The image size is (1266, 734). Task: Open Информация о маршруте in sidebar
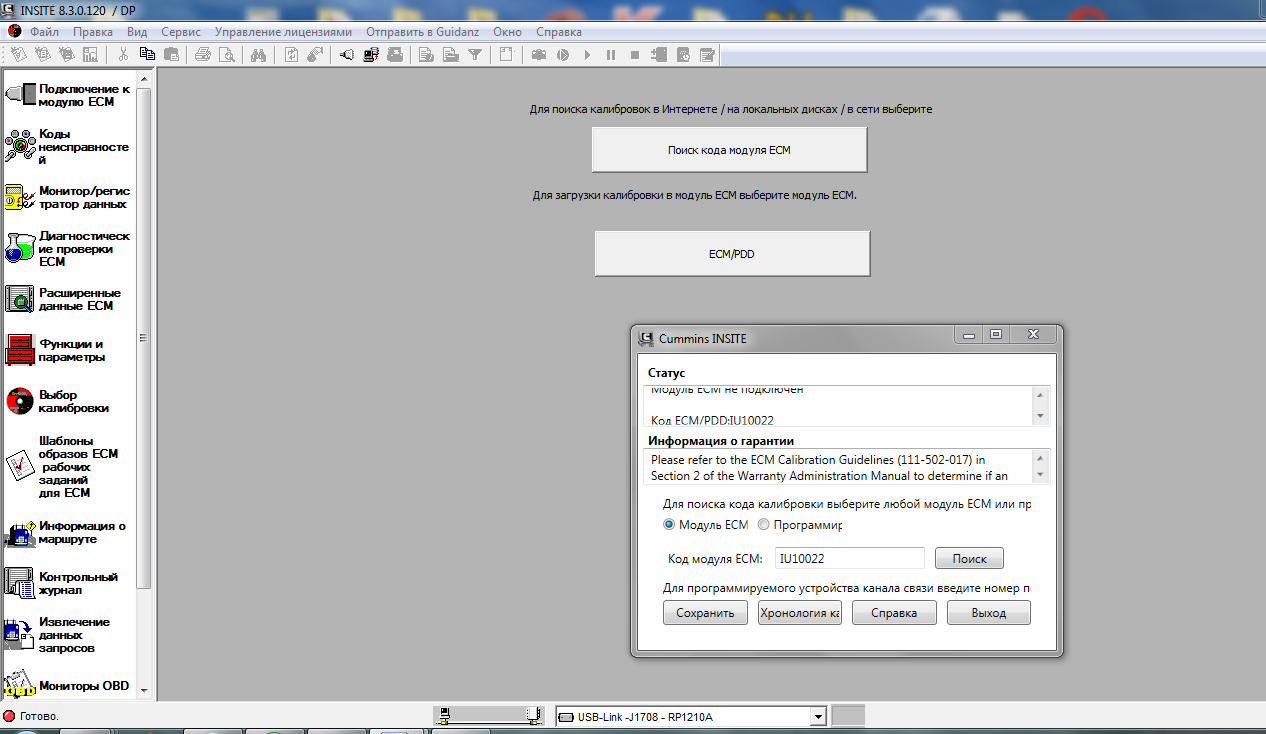(68, 532)
